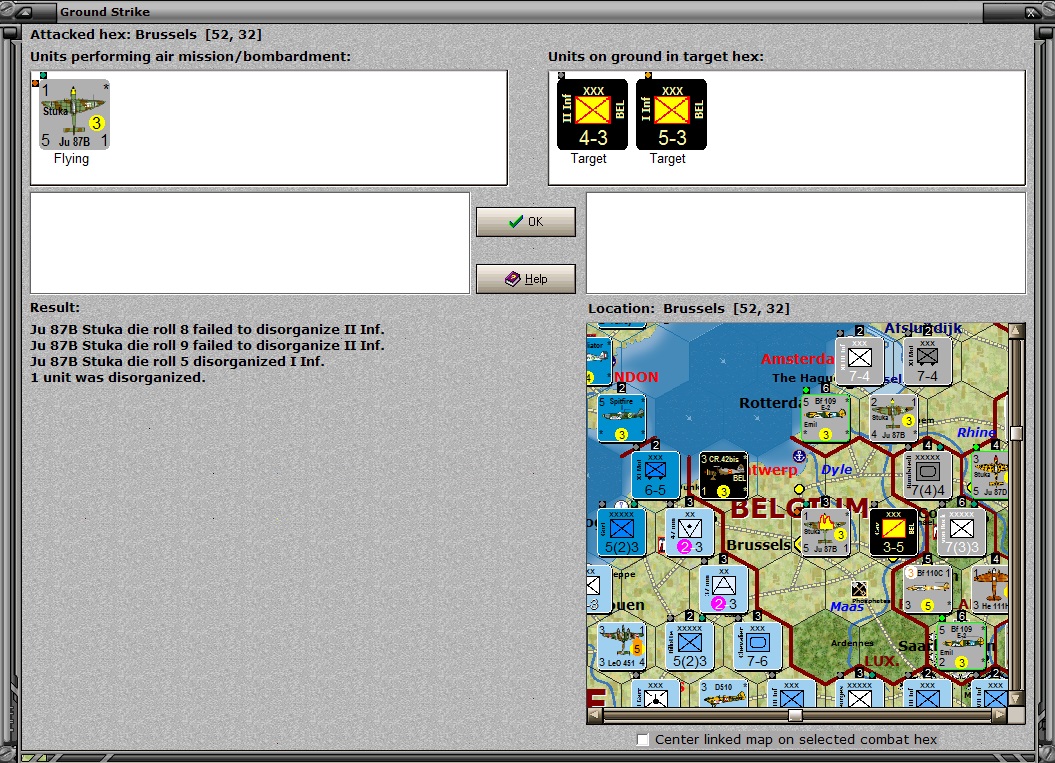Click the Maas river label on the map
The height and width of the screenshot is (763, 1055).
point(847,607)
